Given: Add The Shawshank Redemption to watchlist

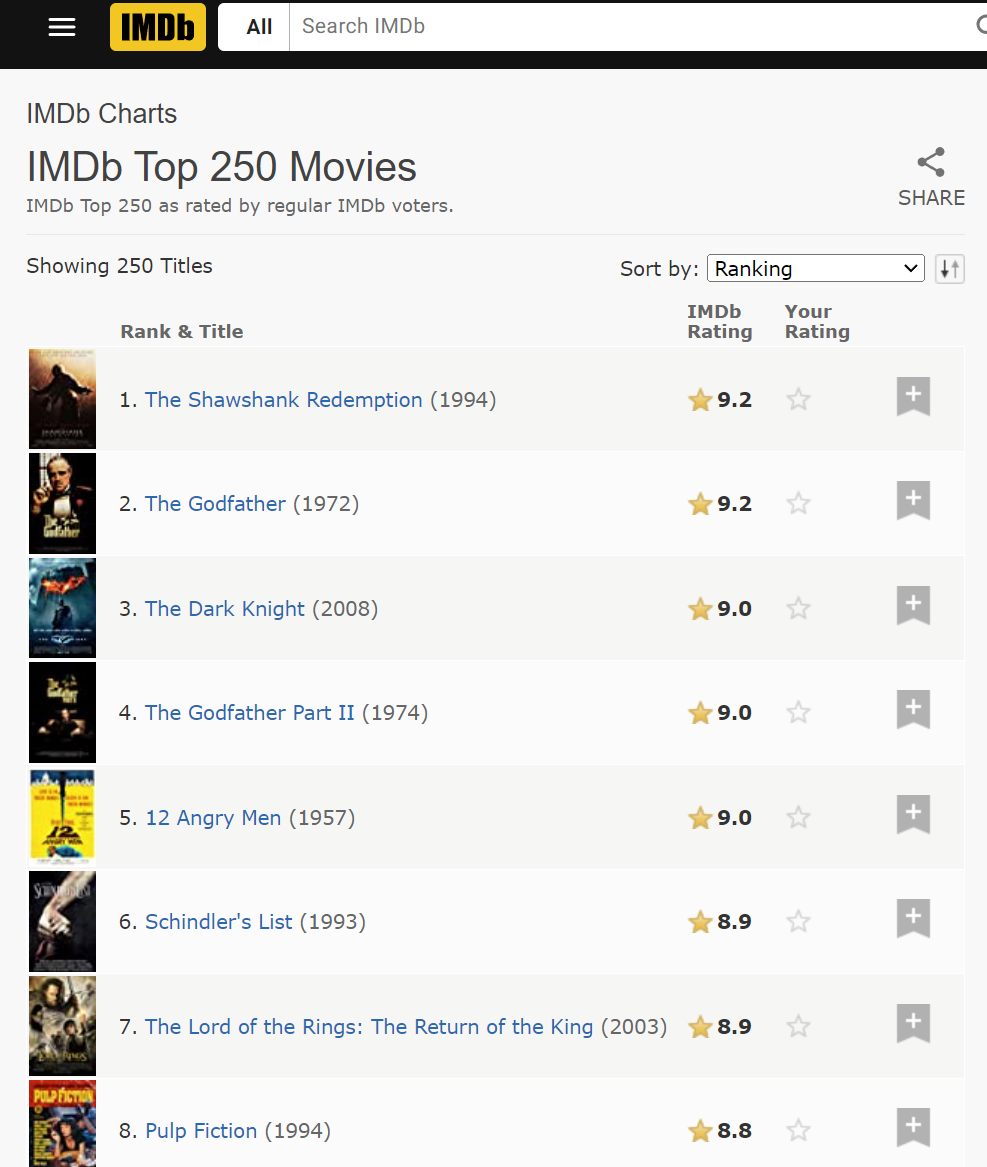Looking at the screenshot, I should (x=913, y=396).
